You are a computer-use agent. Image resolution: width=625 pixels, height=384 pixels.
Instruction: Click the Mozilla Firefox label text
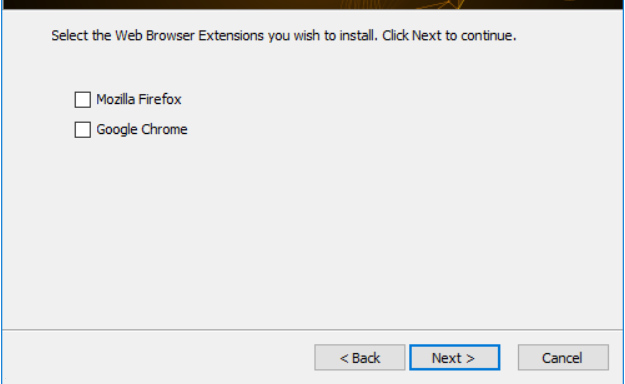coord(139,99)
